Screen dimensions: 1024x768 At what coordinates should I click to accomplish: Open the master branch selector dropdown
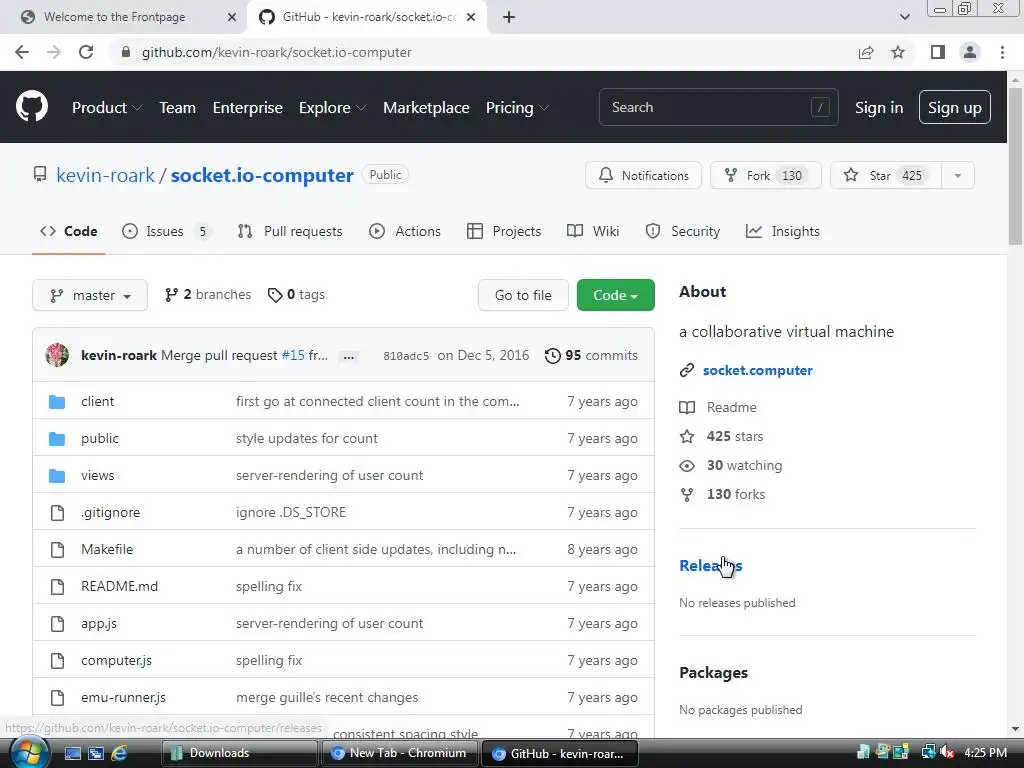(x=90, y=295)
